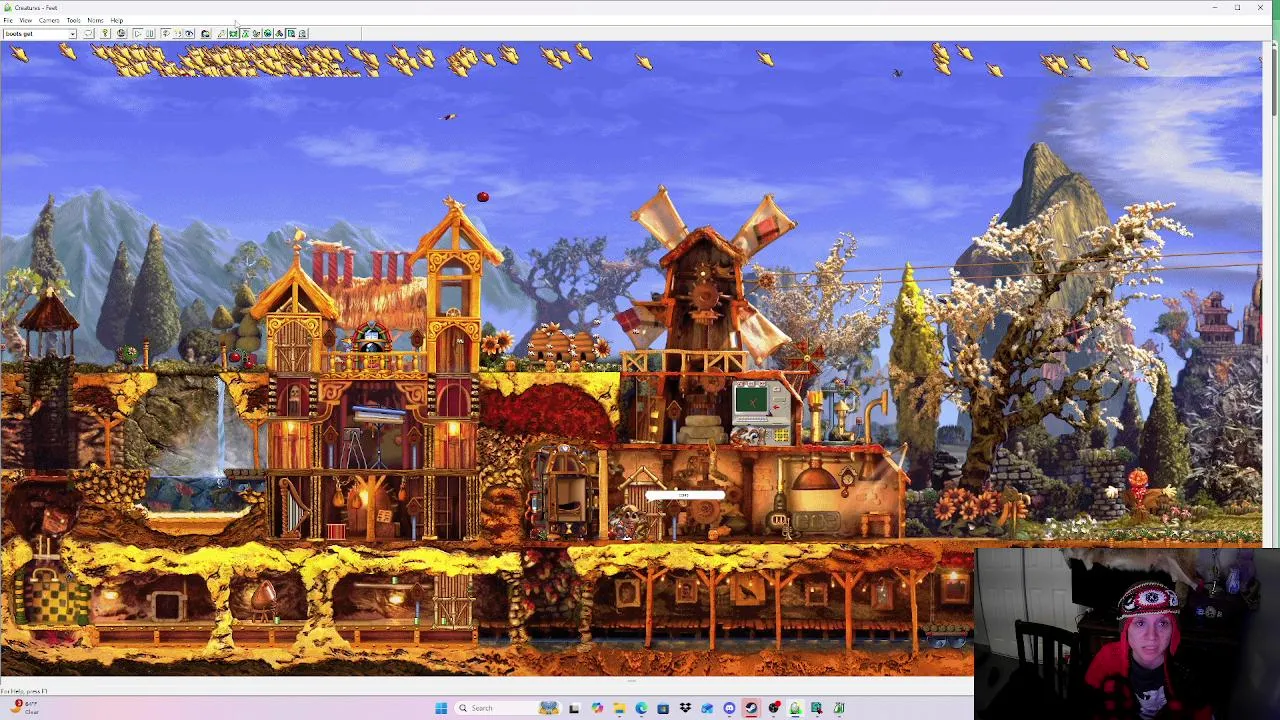Click the eye icon in toolbar
The width and height of the screenshot is (1280, 720).
(x=189, y=33)
